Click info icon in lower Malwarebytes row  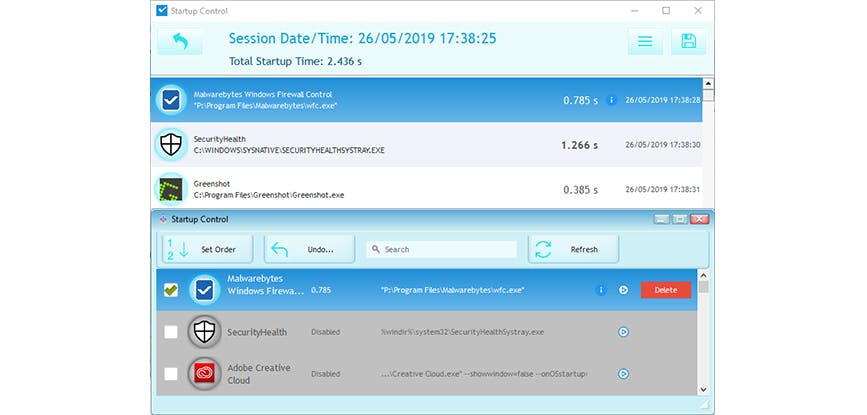pyautogui.click(x=601, y=290)
